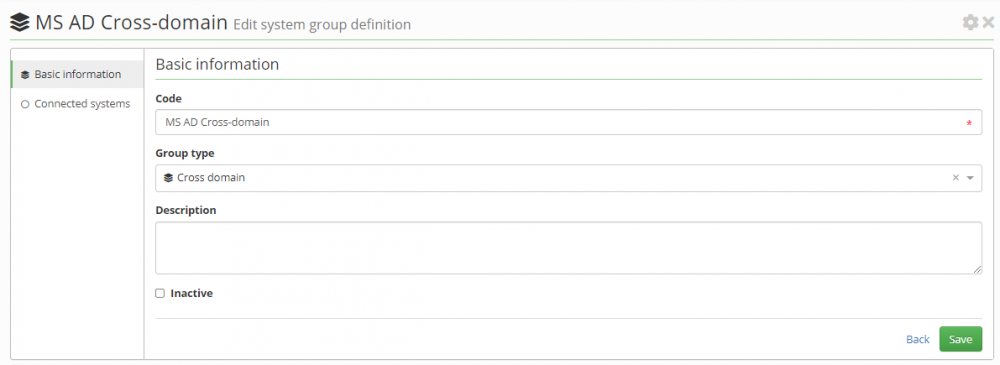Click the Group type field label
Viewport: 1000px width, 365px height.
185,154
